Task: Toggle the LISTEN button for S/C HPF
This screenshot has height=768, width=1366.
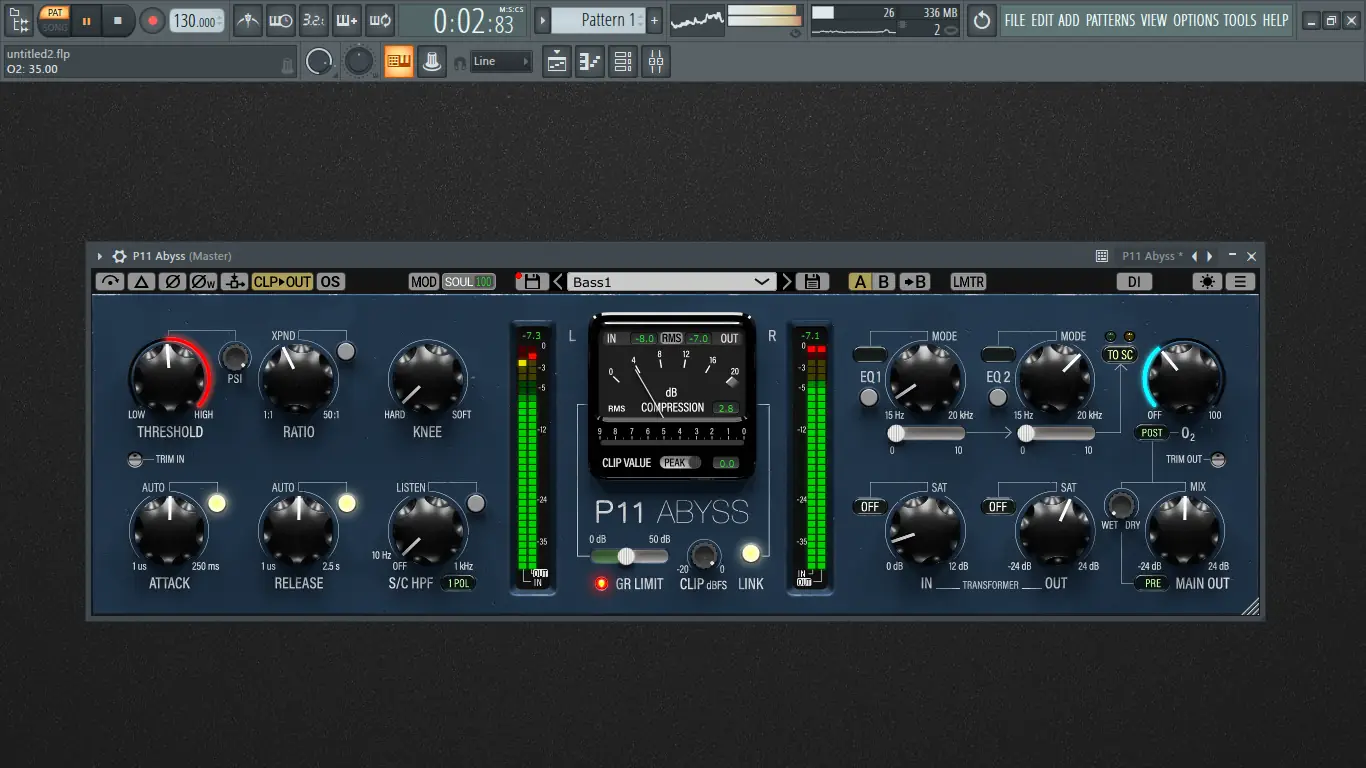Action: [476, 503]
